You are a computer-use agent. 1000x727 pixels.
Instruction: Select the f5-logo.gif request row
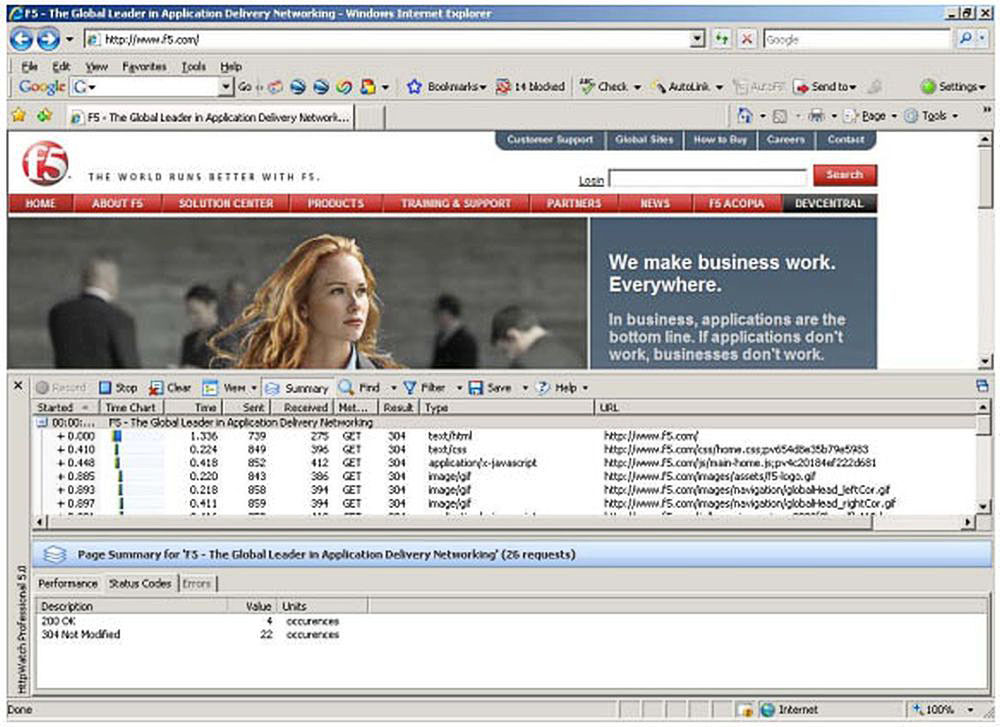(x=504, y=476)
